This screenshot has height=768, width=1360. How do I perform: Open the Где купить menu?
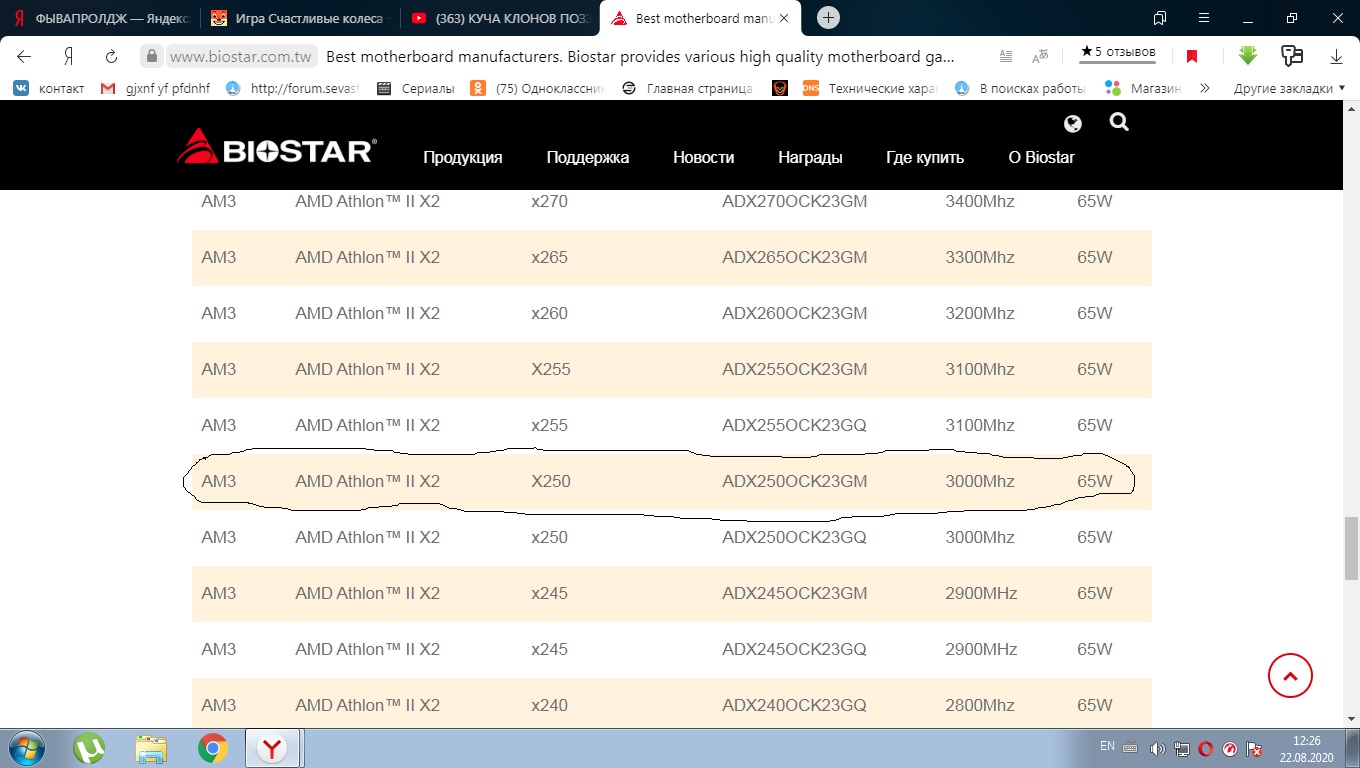[925, 157]
